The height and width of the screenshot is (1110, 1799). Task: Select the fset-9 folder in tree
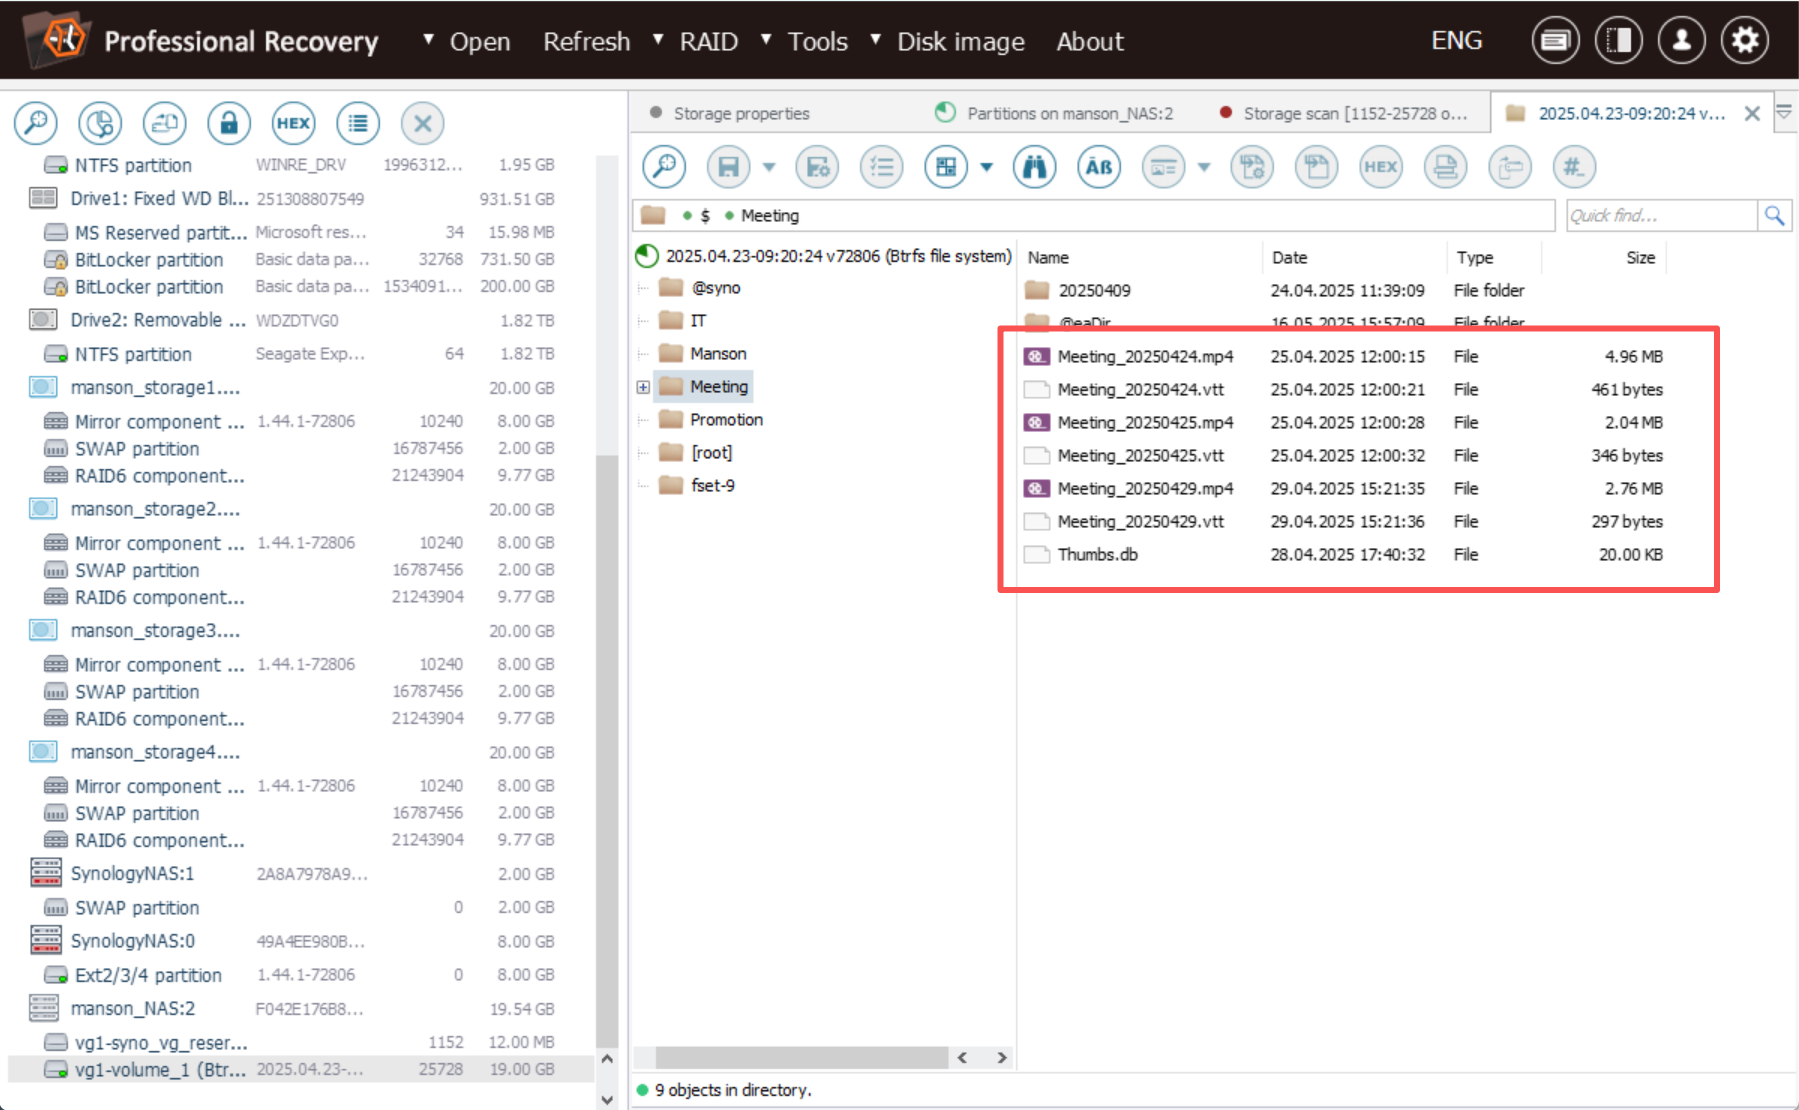(712, 486)
